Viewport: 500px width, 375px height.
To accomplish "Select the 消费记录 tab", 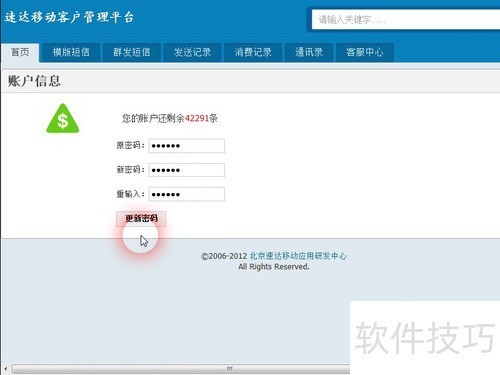I will click(x=253, y=52).
